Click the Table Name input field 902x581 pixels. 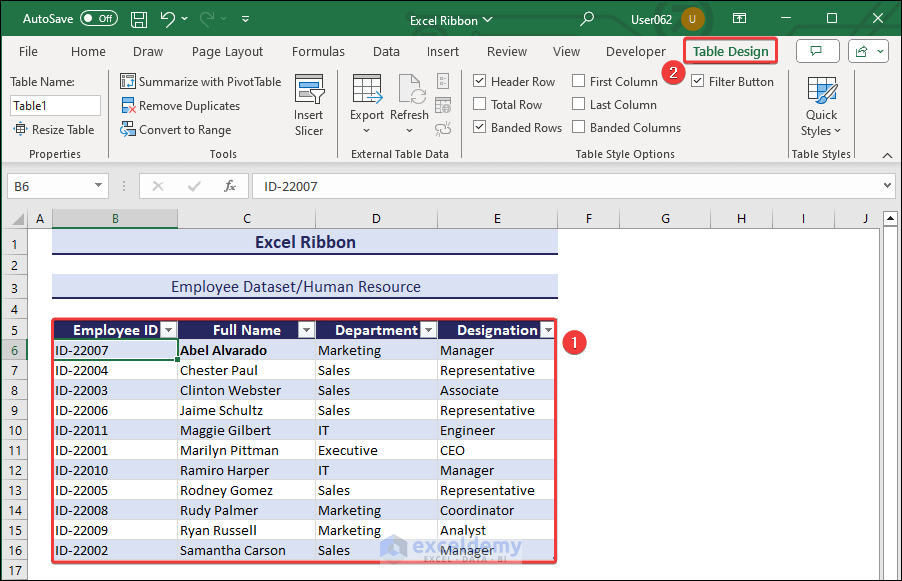click(x=56, y=105)
